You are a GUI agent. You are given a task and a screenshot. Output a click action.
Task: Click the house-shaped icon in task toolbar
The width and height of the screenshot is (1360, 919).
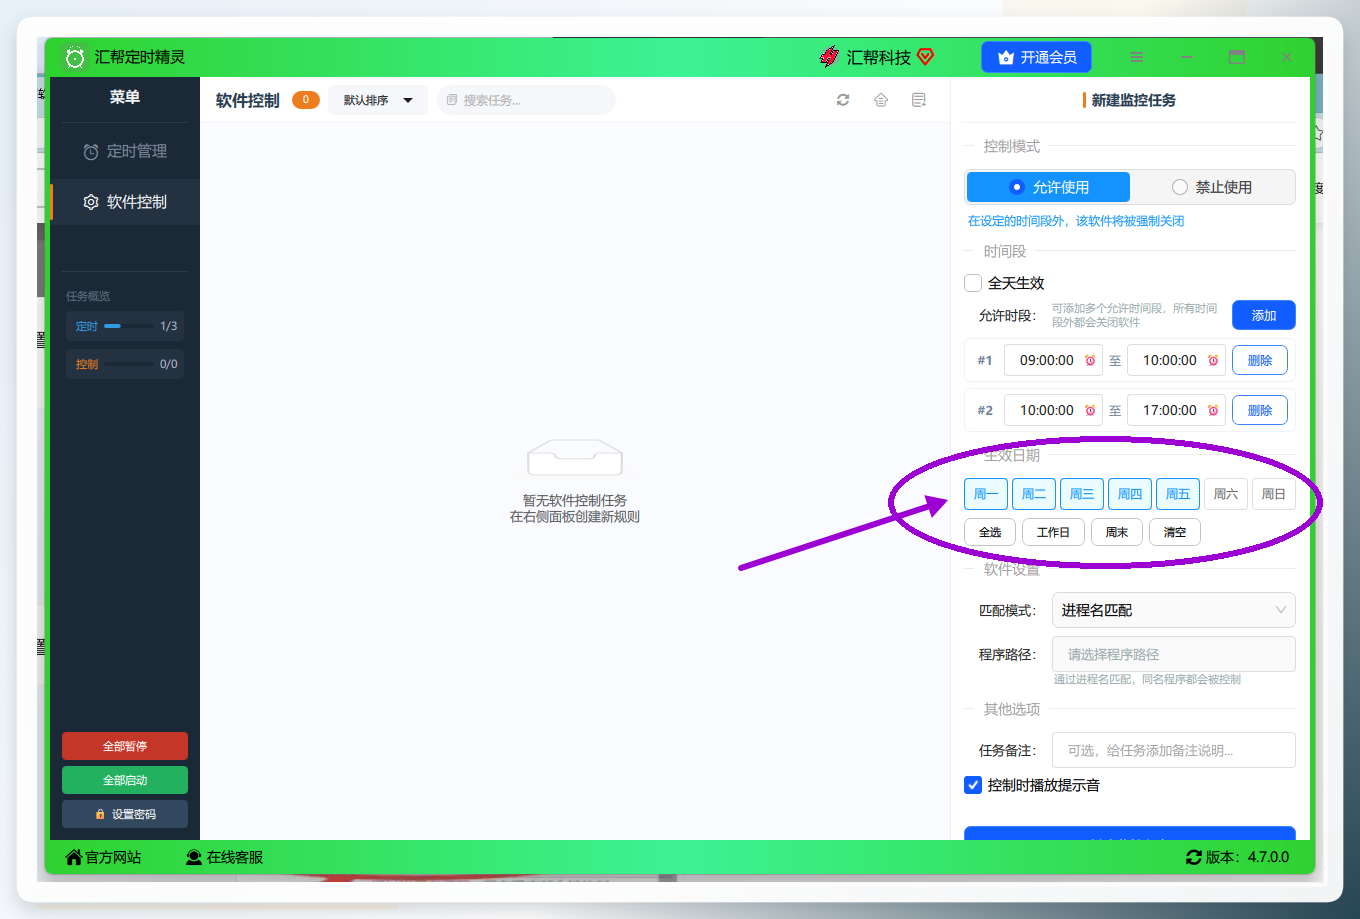tap(881, 100)
